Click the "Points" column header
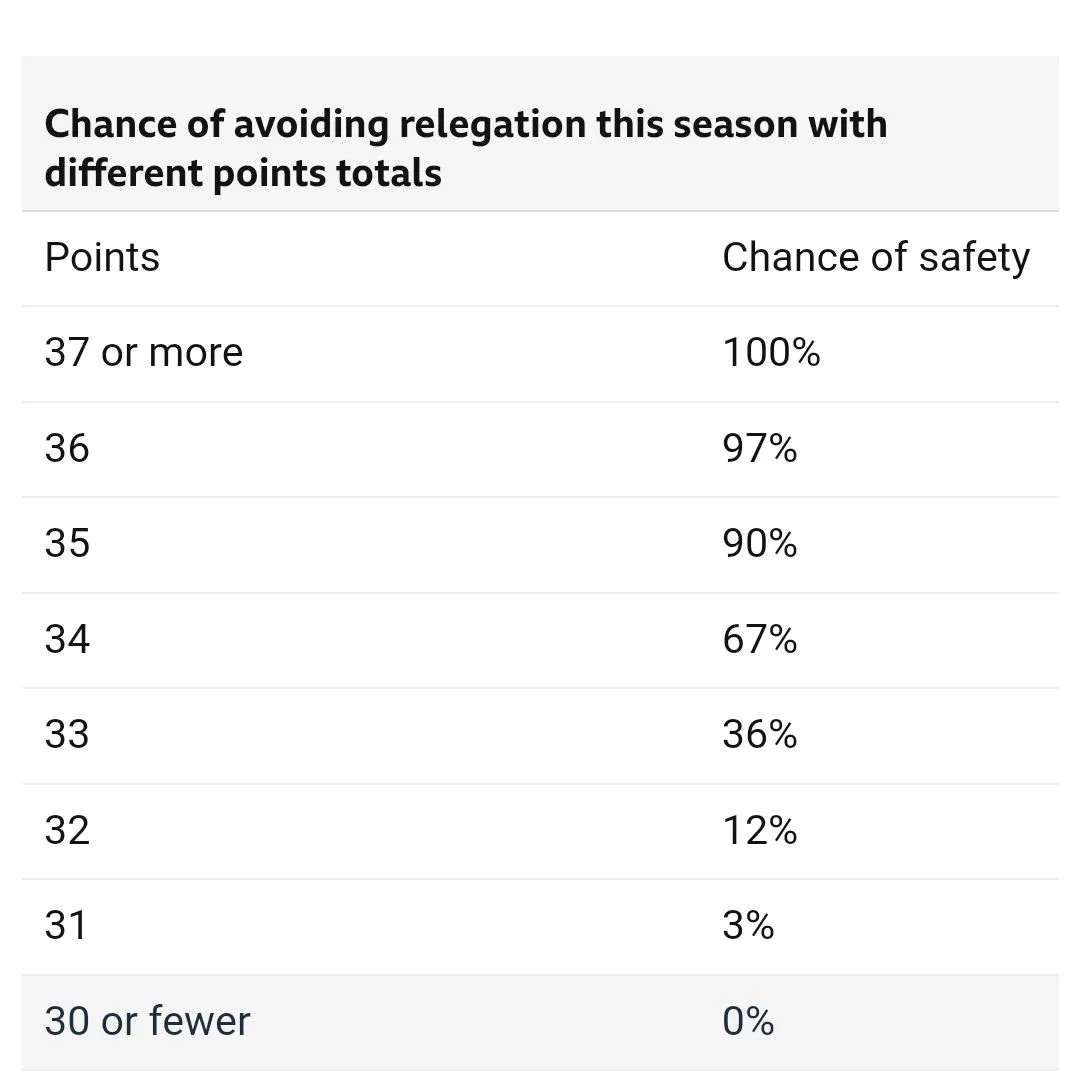Screen dimensions: 1080x1081 [102, 258]
